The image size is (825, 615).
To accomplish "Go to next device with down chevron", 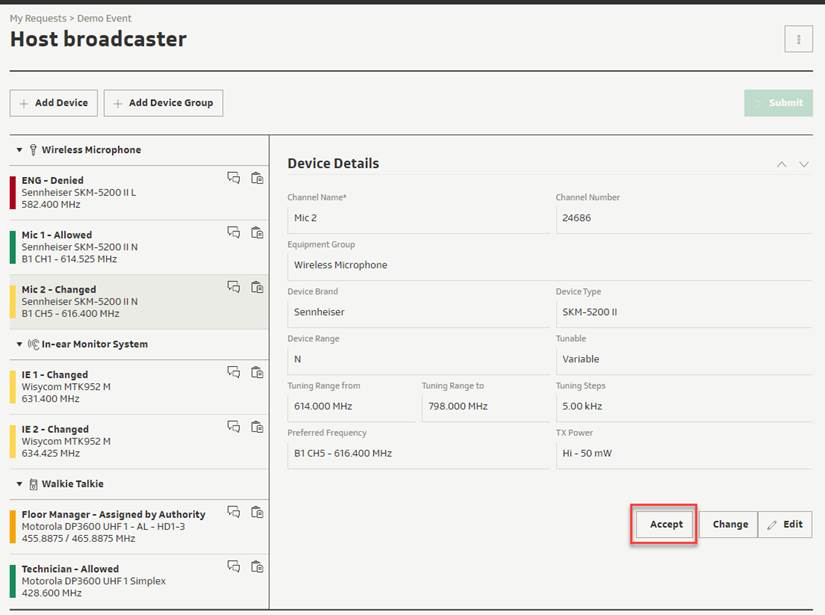I will 804,165.
